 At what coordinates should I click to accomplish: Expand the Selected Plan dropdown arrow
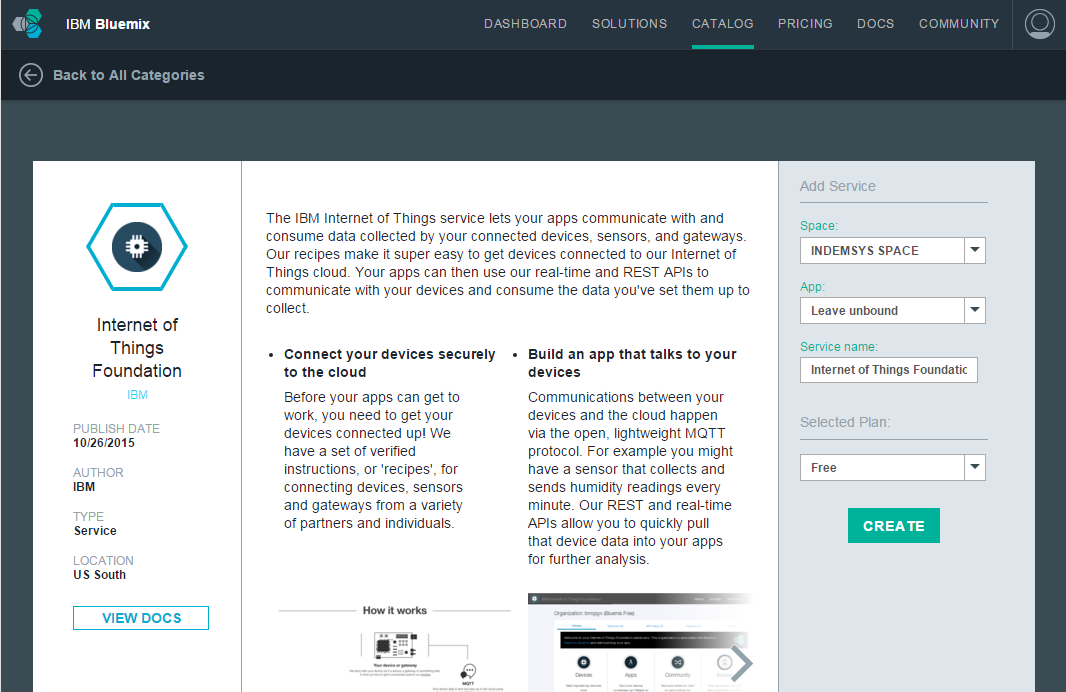coord(974,467)
